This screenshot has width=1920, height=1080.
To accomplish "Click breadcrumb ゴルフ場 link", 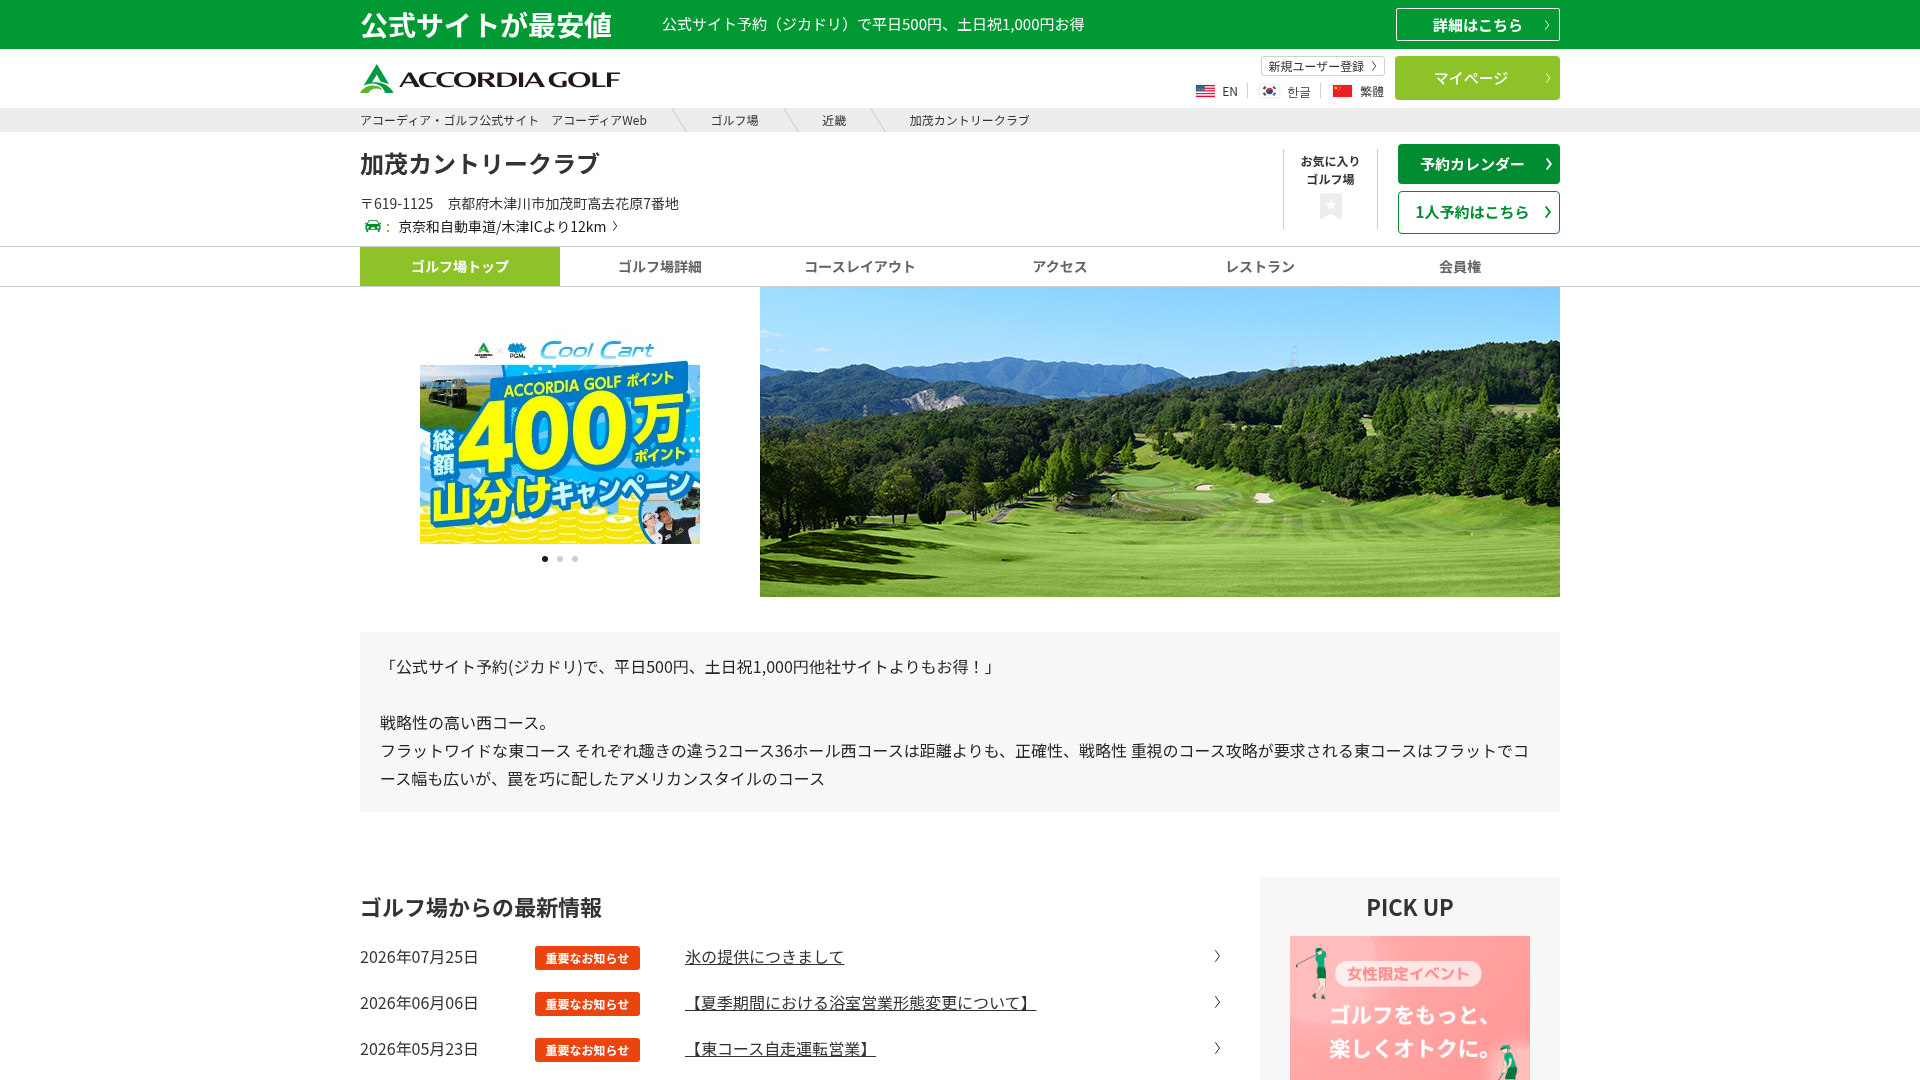I will point(734,120).
